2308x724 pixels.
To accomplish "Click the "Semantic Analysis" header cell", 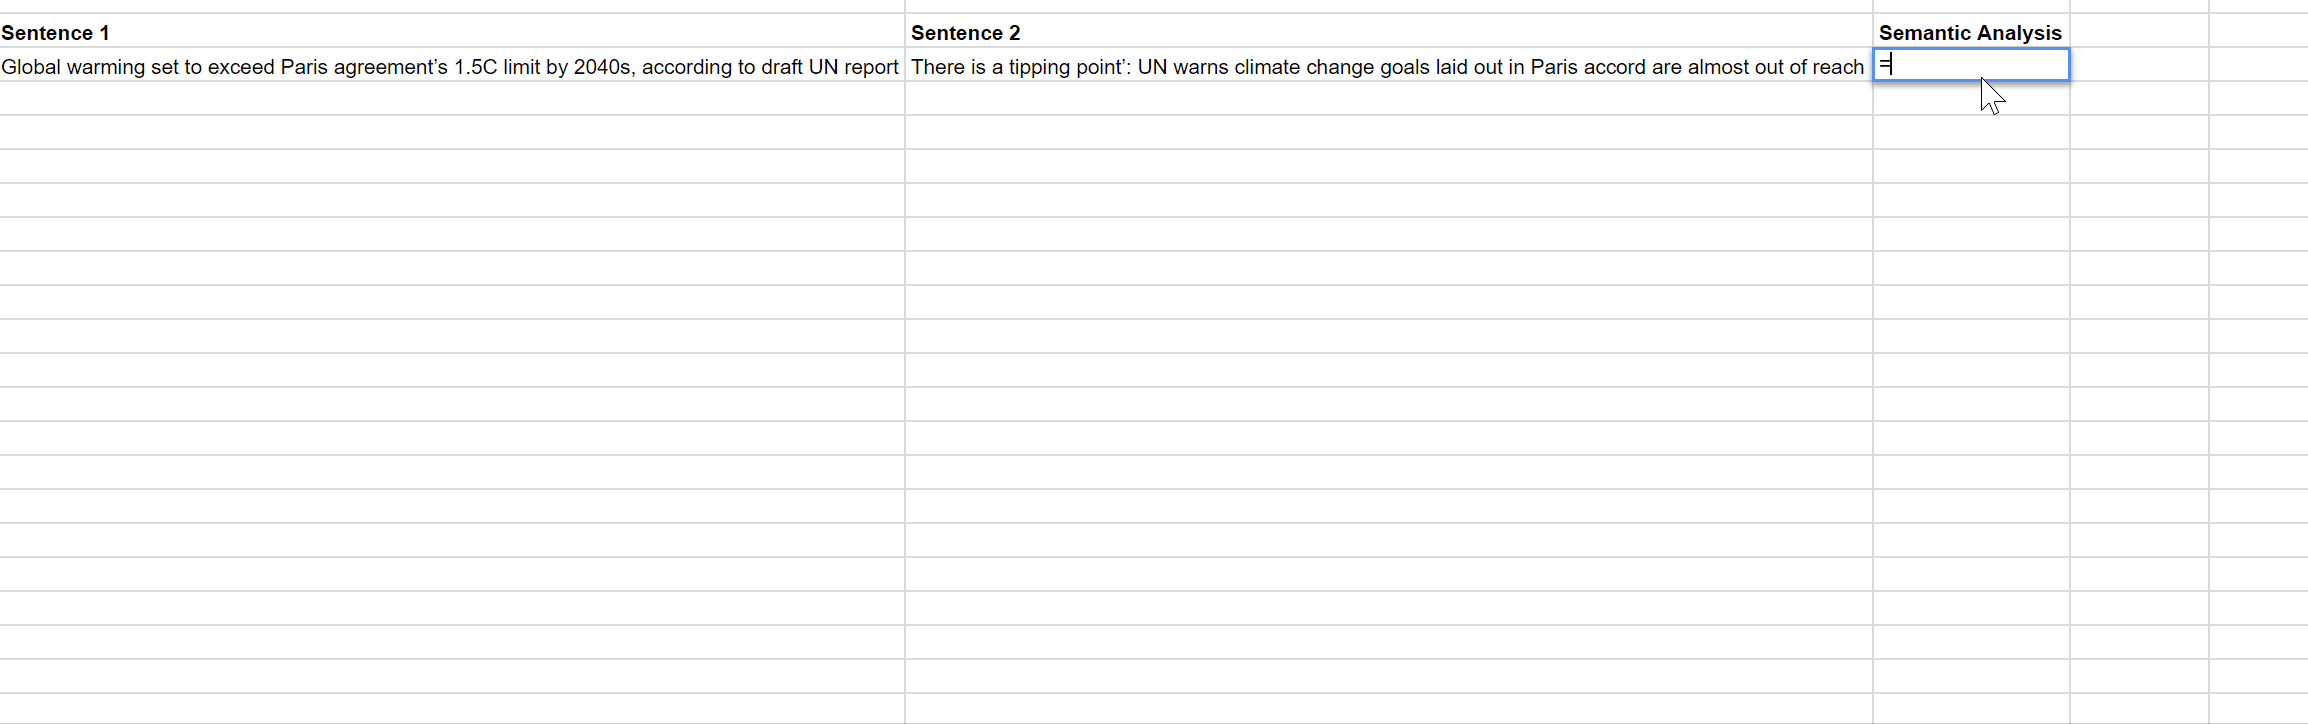I will tap(1970, 32).
